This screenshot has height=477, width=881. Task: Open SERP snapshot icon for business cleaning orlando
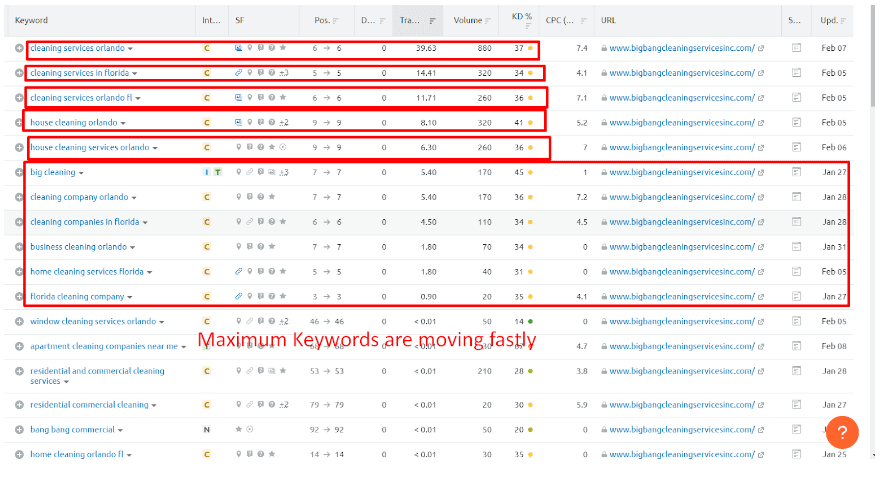point(796,247)
